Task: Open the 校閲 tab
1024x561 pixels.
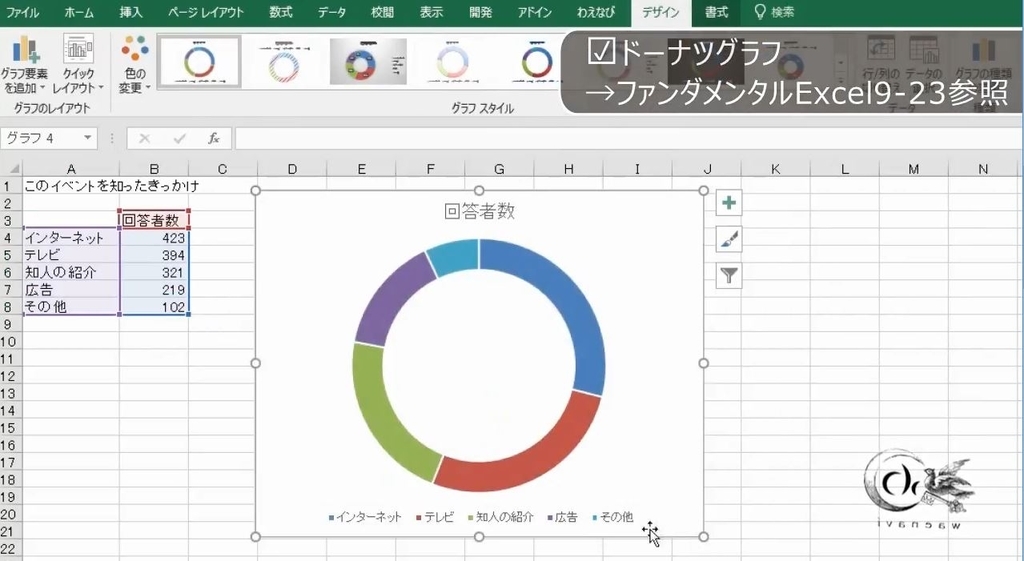Action: 382,12
